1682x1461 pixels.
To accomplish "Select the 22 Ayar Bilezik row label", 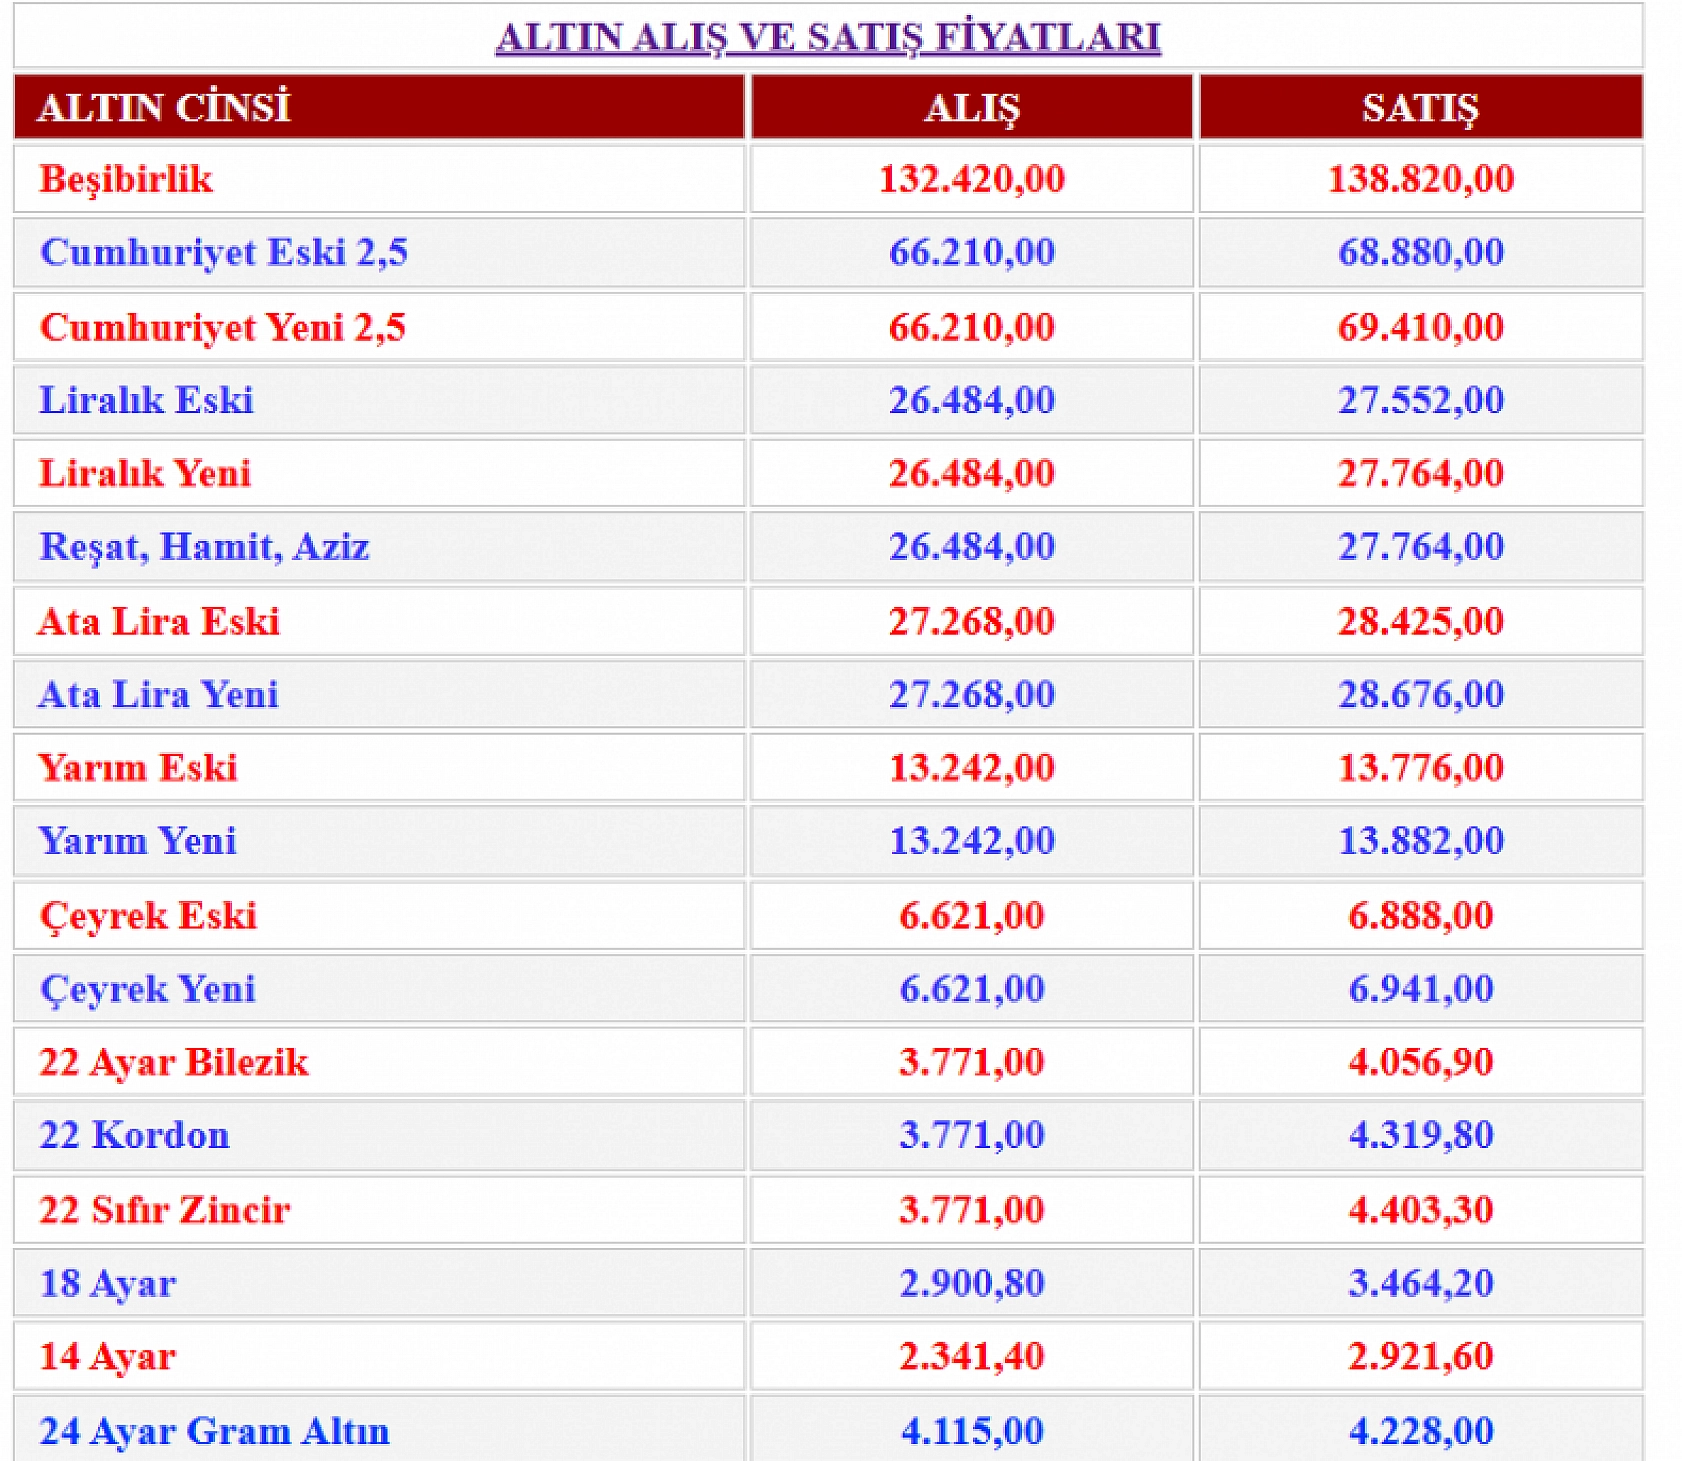I will [174, 1062].
